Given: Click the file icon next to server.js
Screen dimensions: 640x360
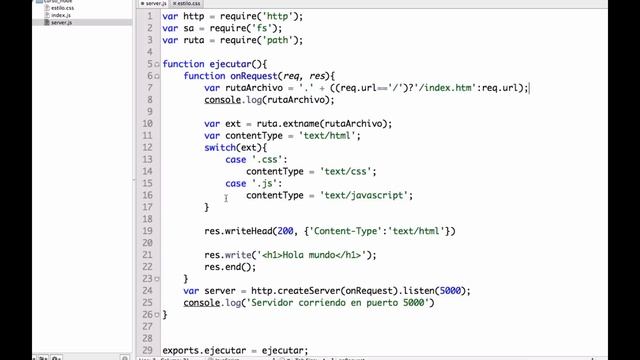Looking at the screenshot, I should pyautogui.click(x=47, y=22).
